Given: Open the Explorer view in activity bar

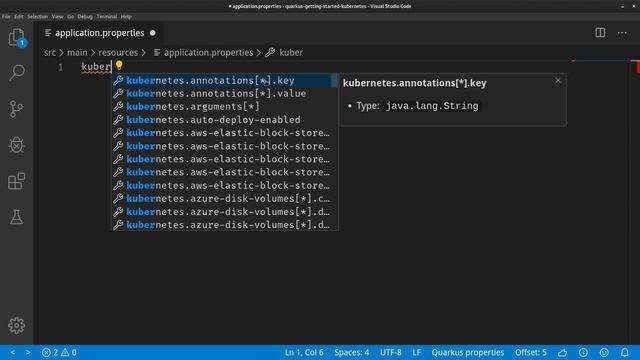Looking at the screenshot, I should (16, 37).
